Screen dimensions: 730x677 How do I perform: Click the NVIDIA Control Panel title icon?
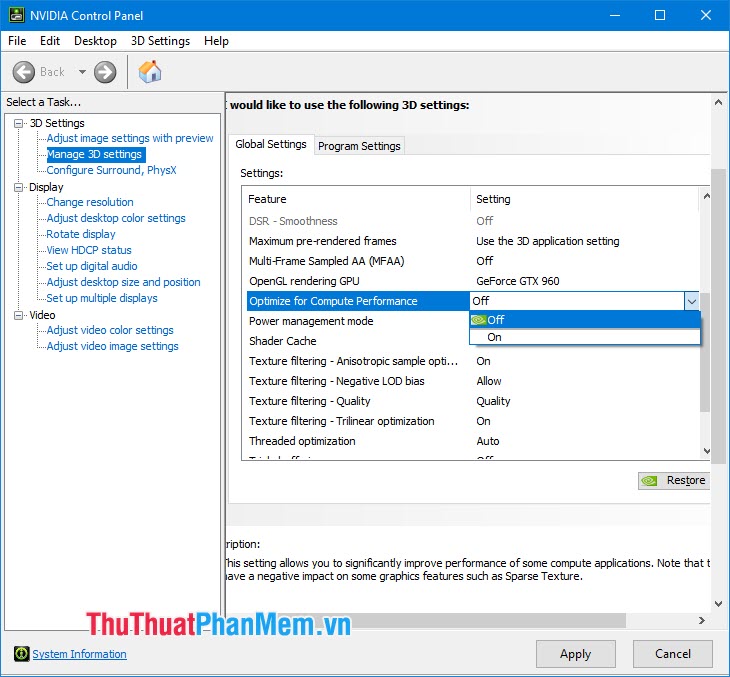16,15
